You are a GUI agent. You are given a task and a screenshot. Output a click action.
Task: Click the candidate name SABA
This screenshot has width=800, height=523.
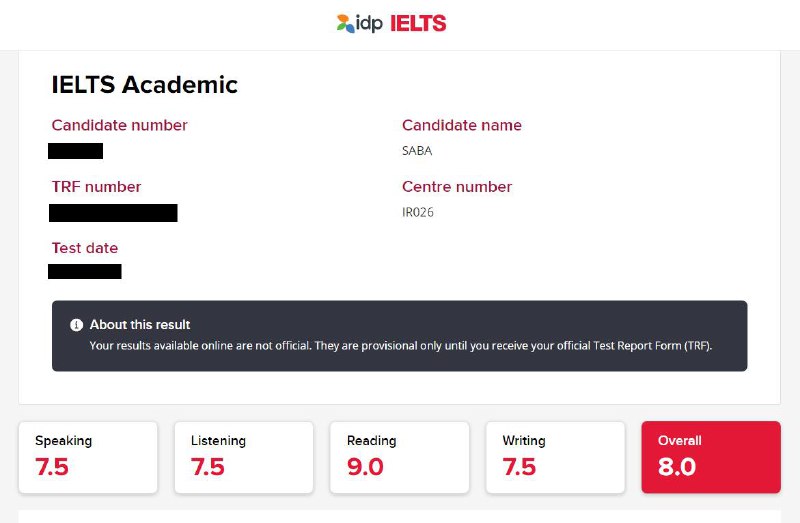[x=417, y=151]
